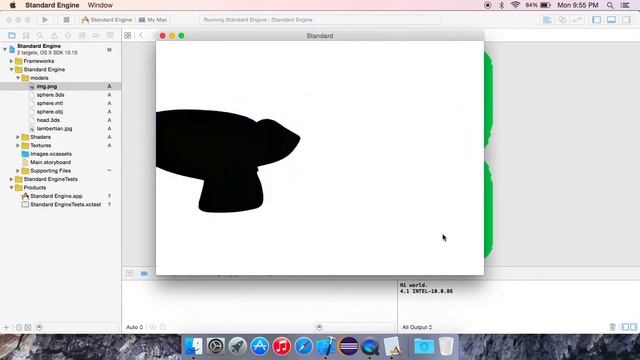Select sphere.mtl file
This screenshot has width=640, height=360.
click(50, 103)
